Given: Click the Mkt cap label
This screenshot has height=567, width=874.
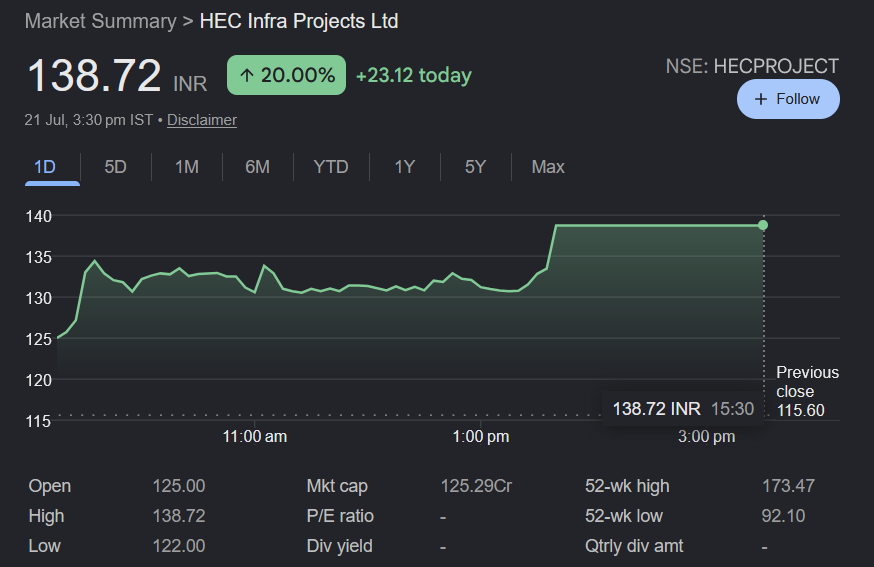Looking at the screenshot, I should (x=337, y=486).
